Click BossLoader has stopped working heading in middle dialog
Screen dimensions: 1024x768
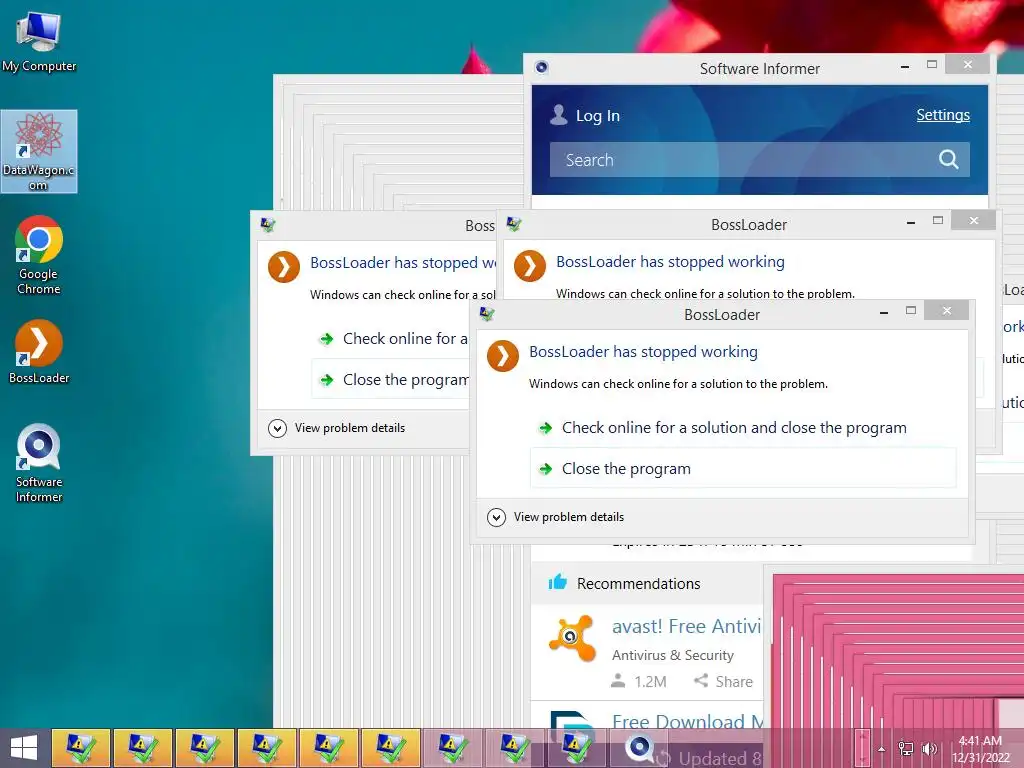[670, 261]
